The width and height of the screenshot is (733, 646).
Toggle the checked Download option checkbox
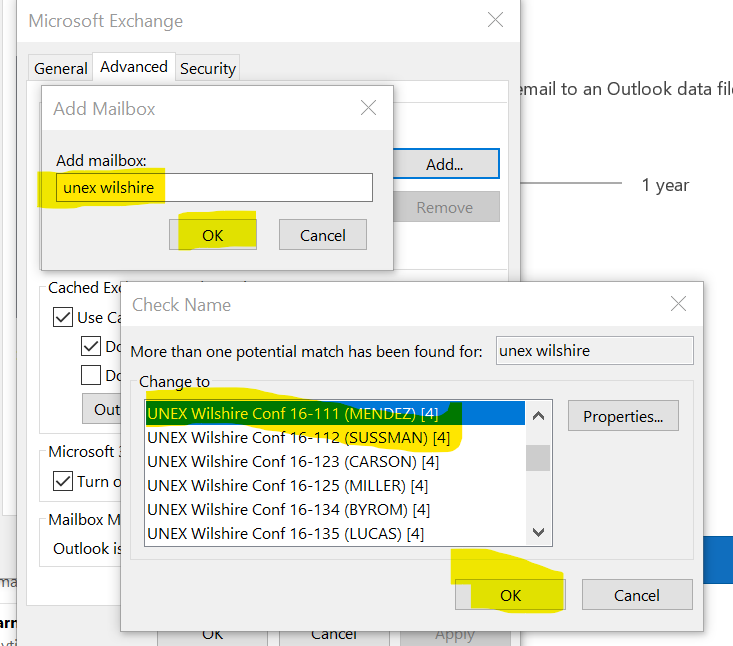click(x=90, y=347)
